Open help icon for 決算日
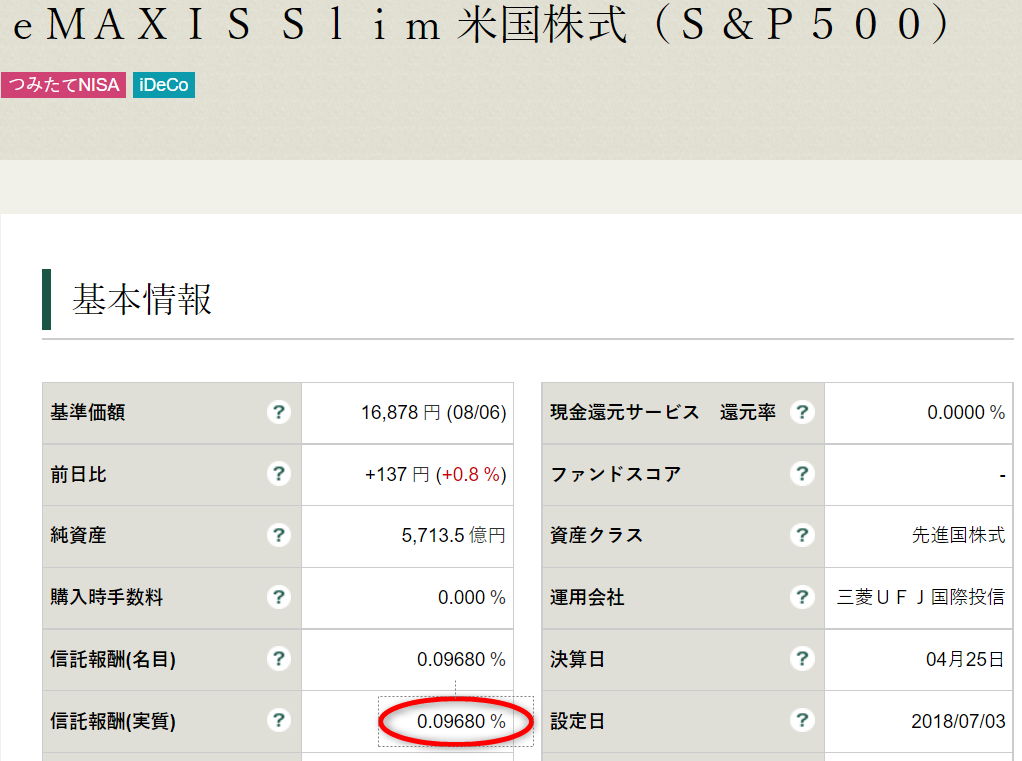 (x=802, y=659)
